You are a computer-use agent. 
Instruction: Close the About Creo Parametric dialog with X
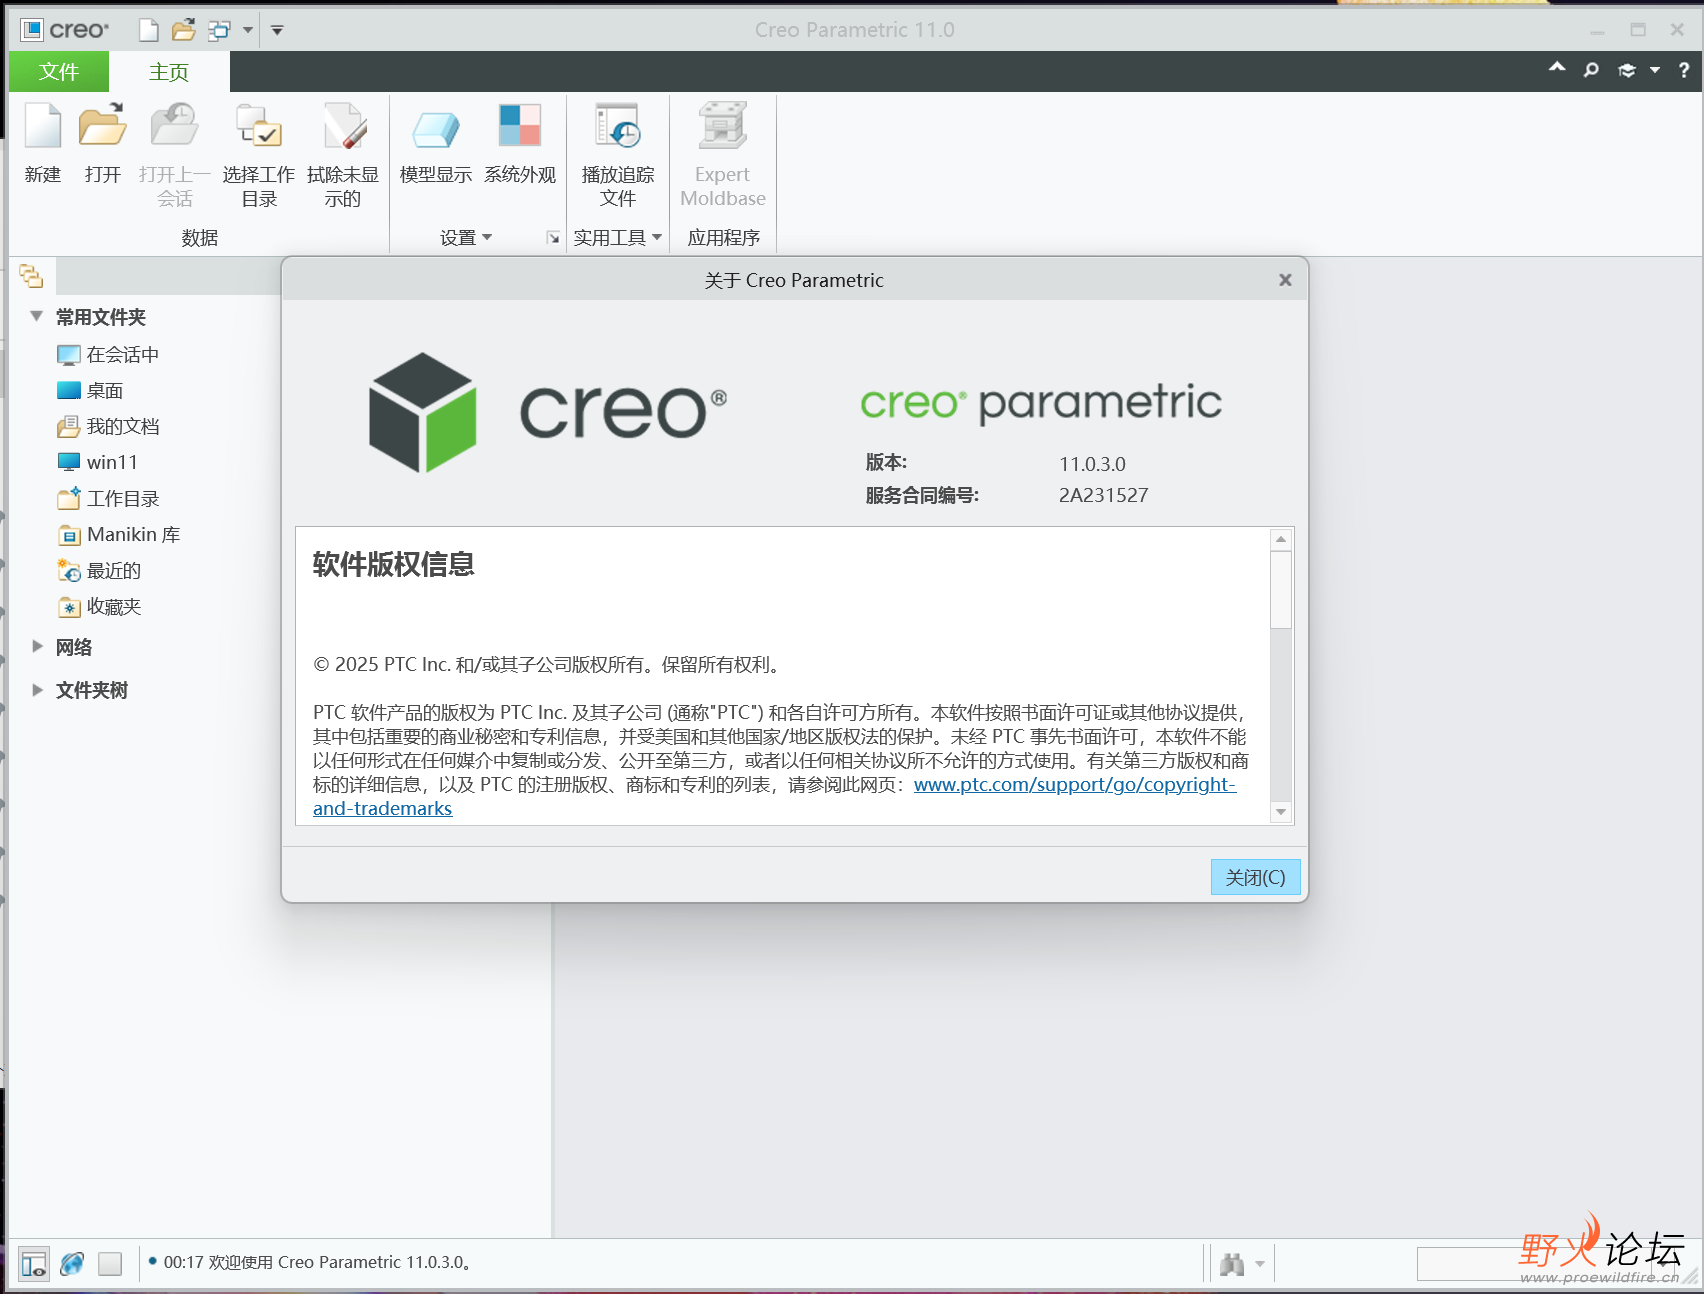pos(1285,280)
